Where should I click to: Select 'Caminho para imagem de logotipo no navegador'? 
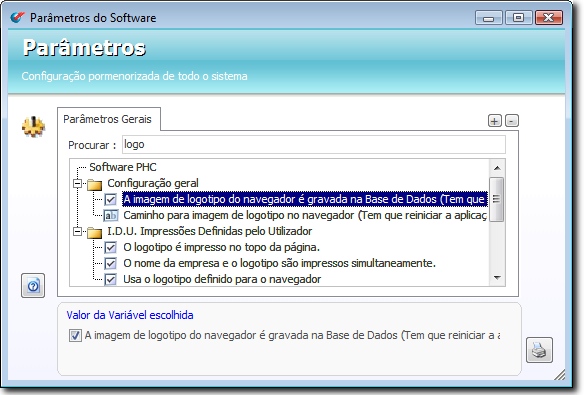point(305,215)
